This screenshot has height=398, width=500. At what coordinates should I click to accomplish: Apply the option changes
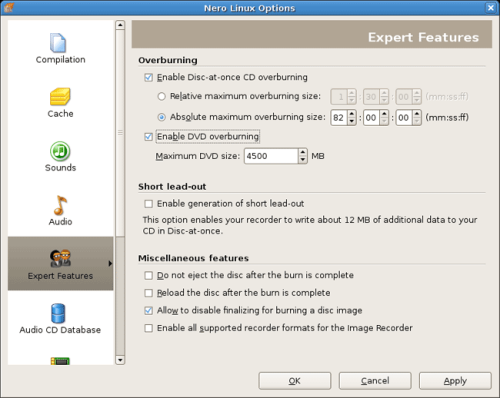click(x=455, y=381)
